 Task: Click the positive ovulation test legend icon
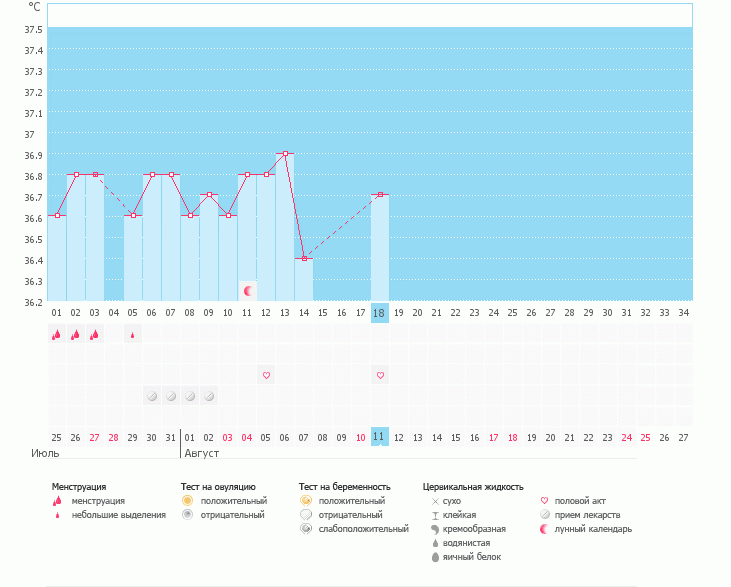click(x=187, y=500)
